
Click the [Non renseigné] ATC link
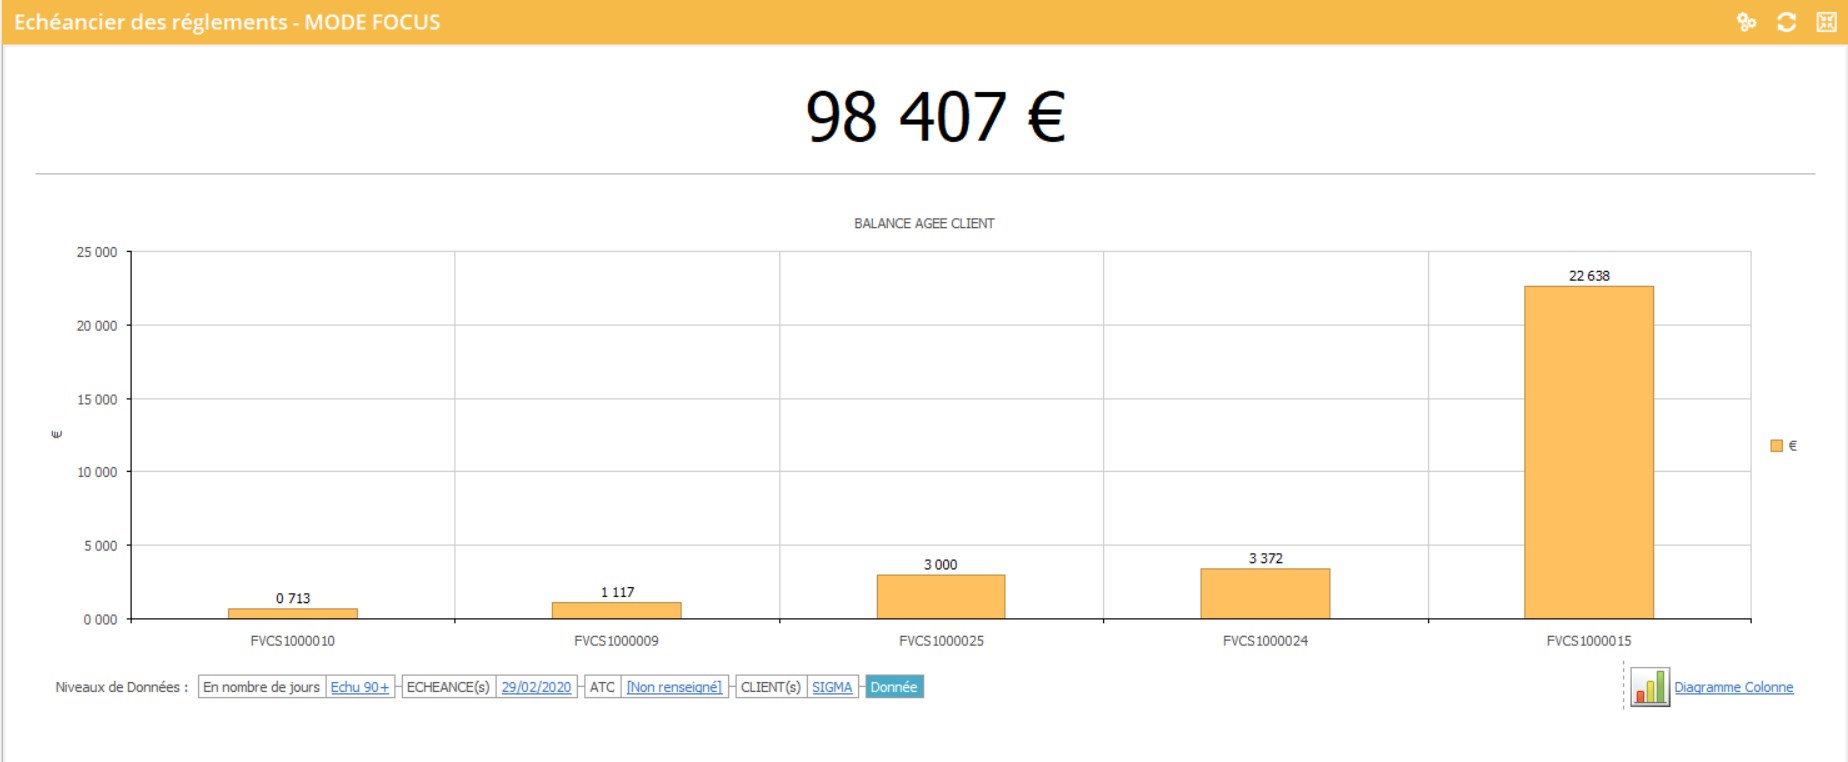click(x=673, y=688)
